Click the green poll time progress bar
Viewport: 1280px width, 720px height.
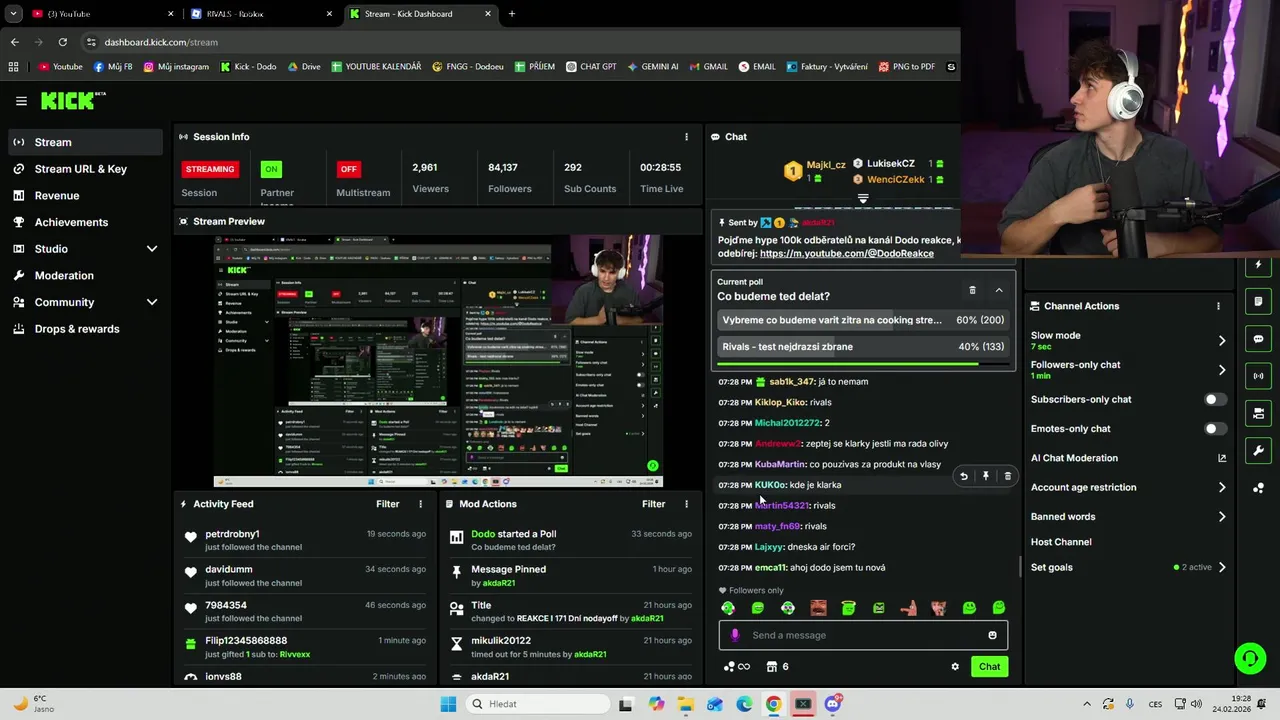848,364
